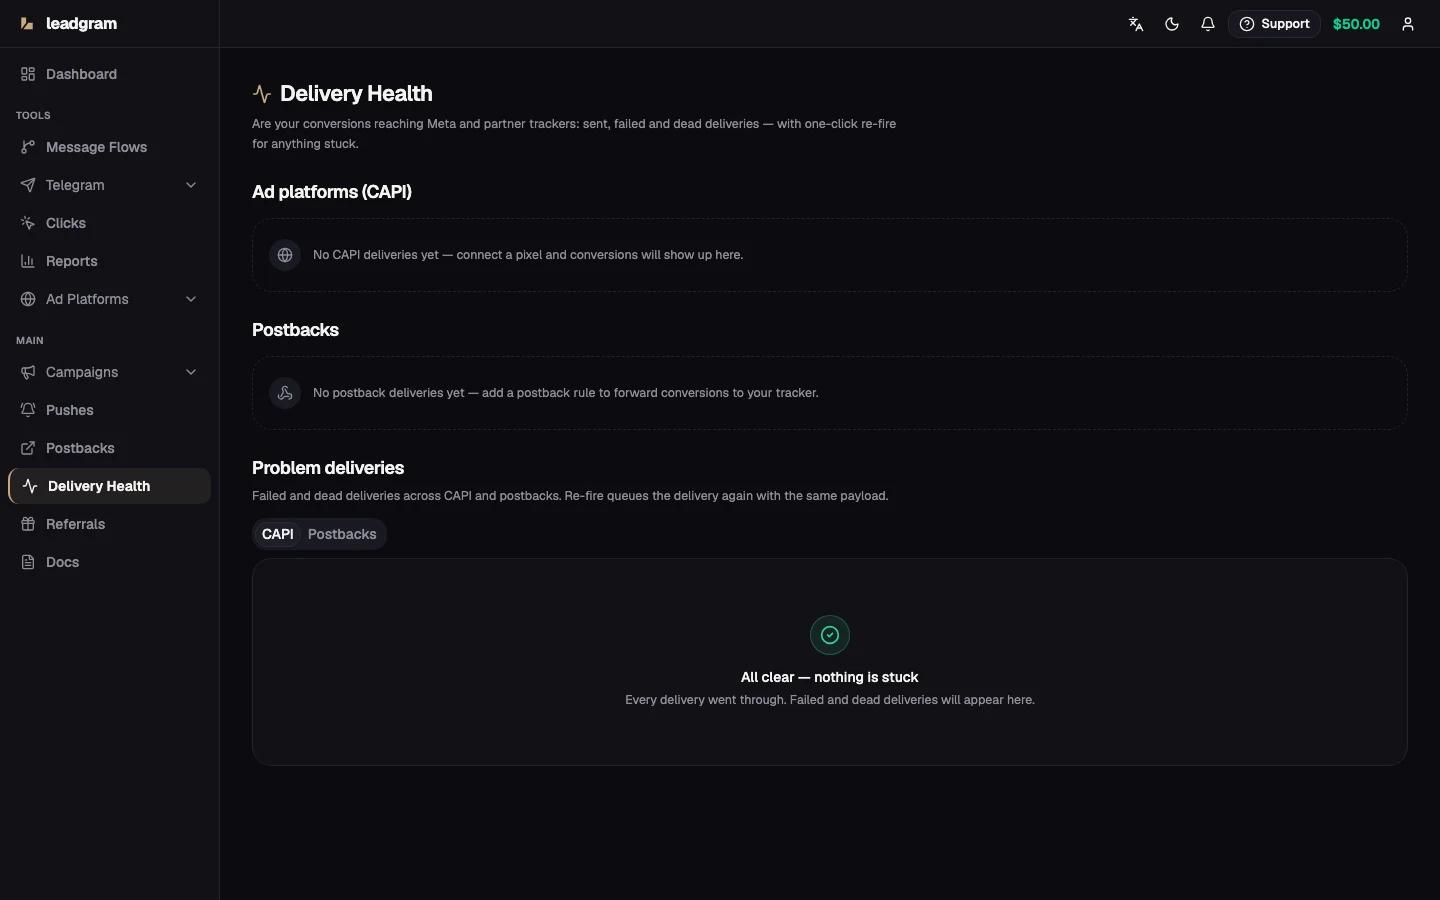Click the Message Flows branch icon

point(28,147)
